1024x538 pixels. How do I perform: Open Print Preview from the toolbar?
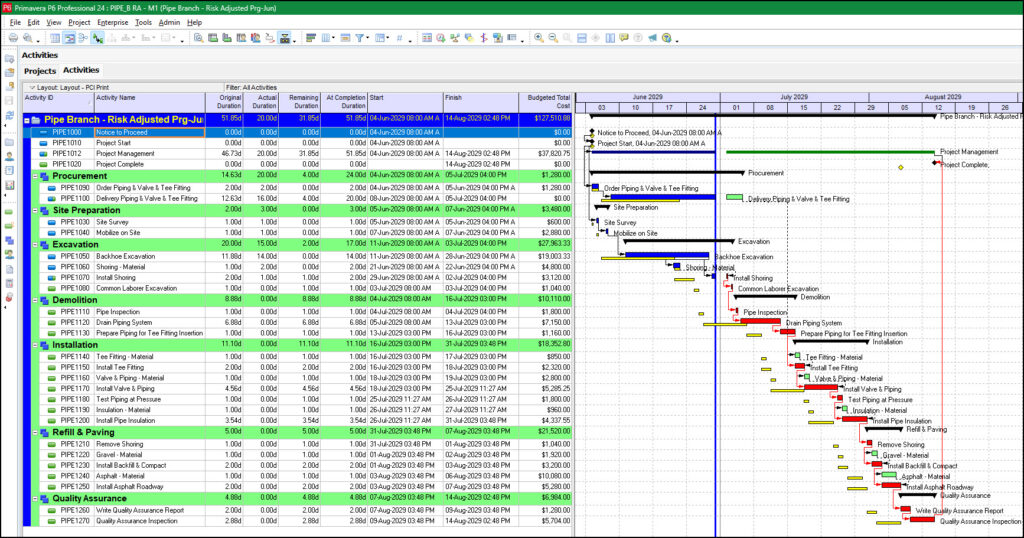click(x=27, y=38)
